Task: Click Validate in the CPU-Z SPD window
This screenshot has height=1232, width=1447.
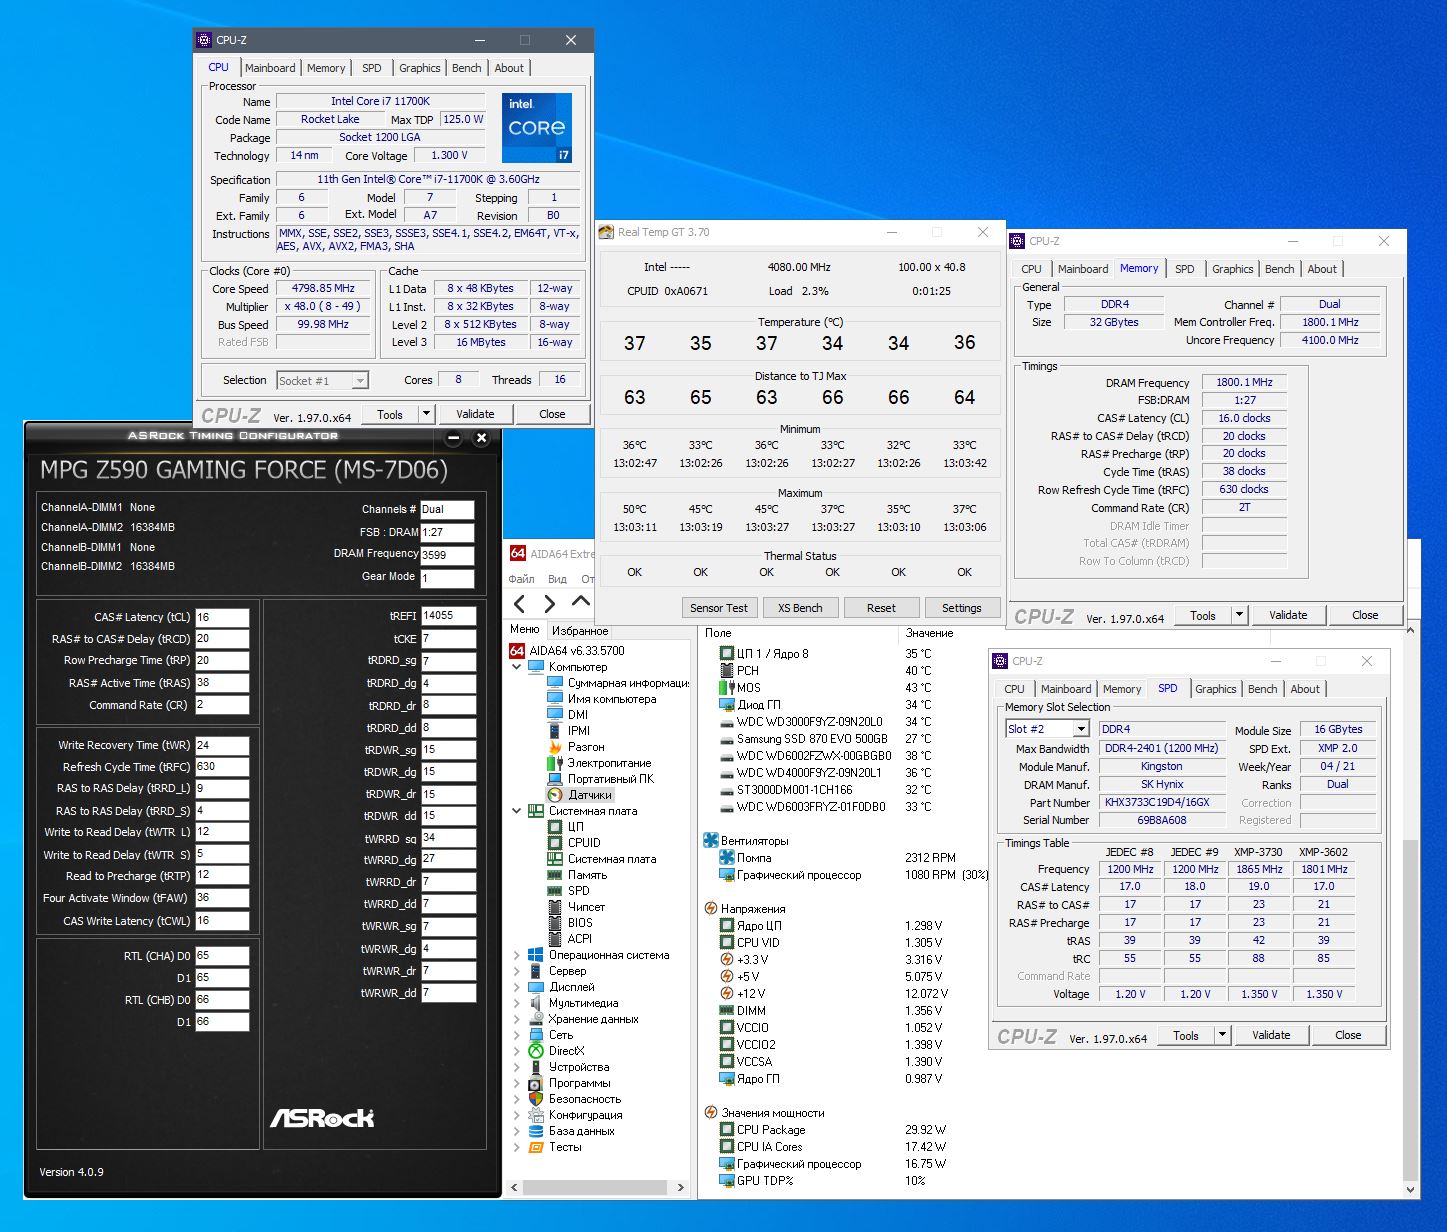Action: click(x=1271, y=1035)
